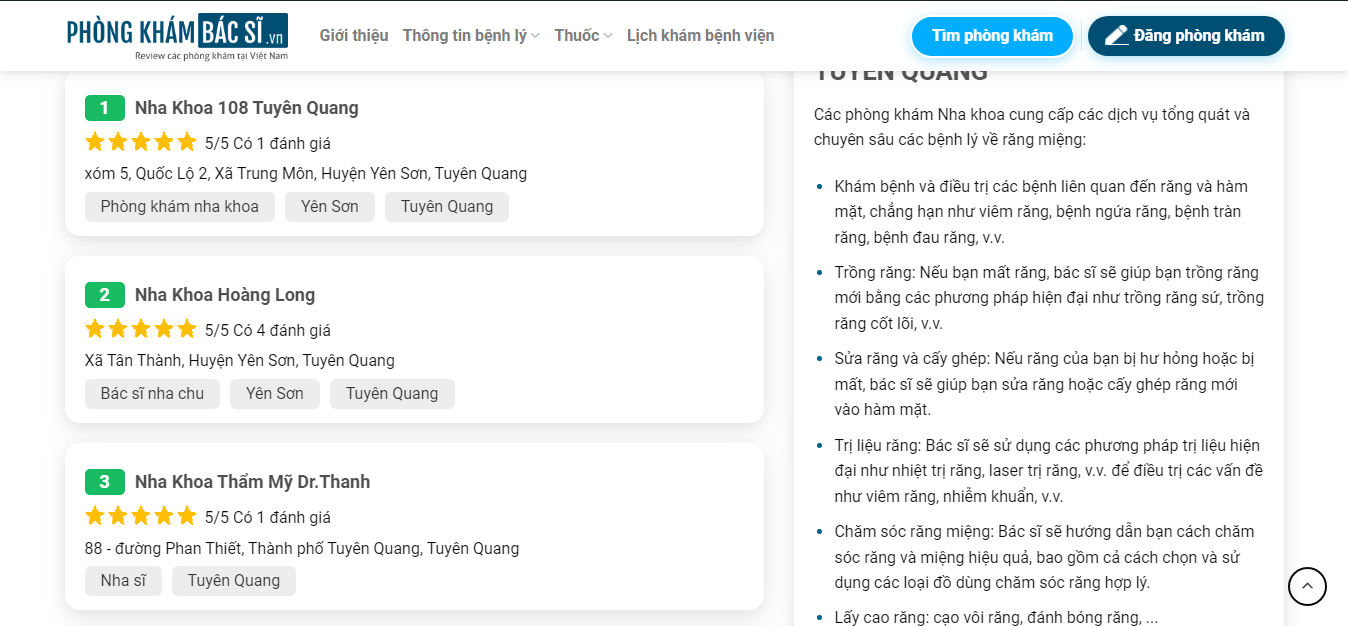This screenshot has width=1348, height=626.
Task: Open Nha Khoa 108 Tuyên Quang listing
Action: (x=247, y=108)
